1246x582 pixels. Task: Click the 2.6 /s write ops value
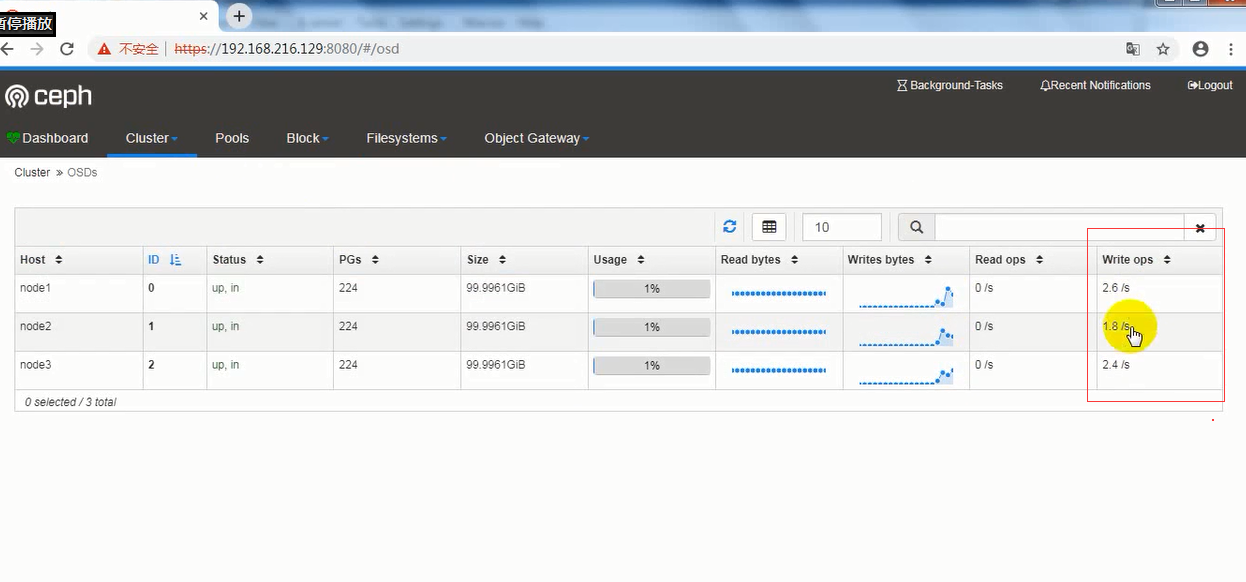pos(1116,288)
